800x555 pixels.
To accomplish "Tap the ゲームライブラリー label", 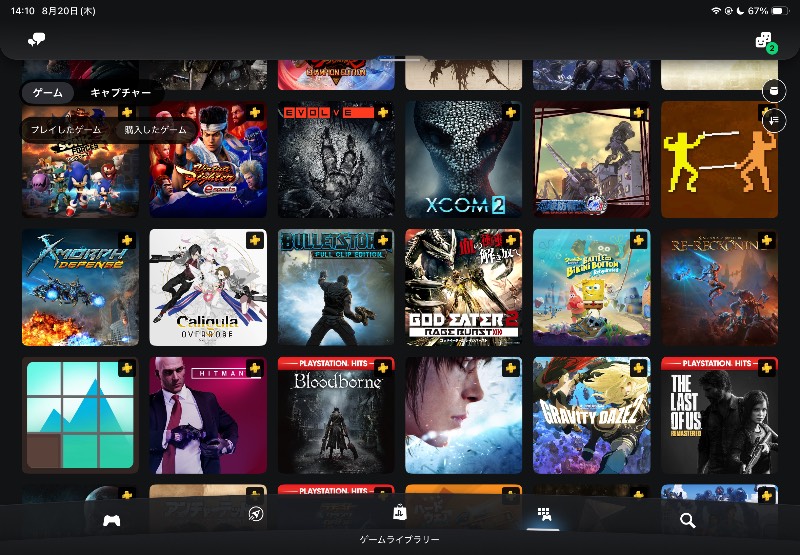I will point(399,540).
